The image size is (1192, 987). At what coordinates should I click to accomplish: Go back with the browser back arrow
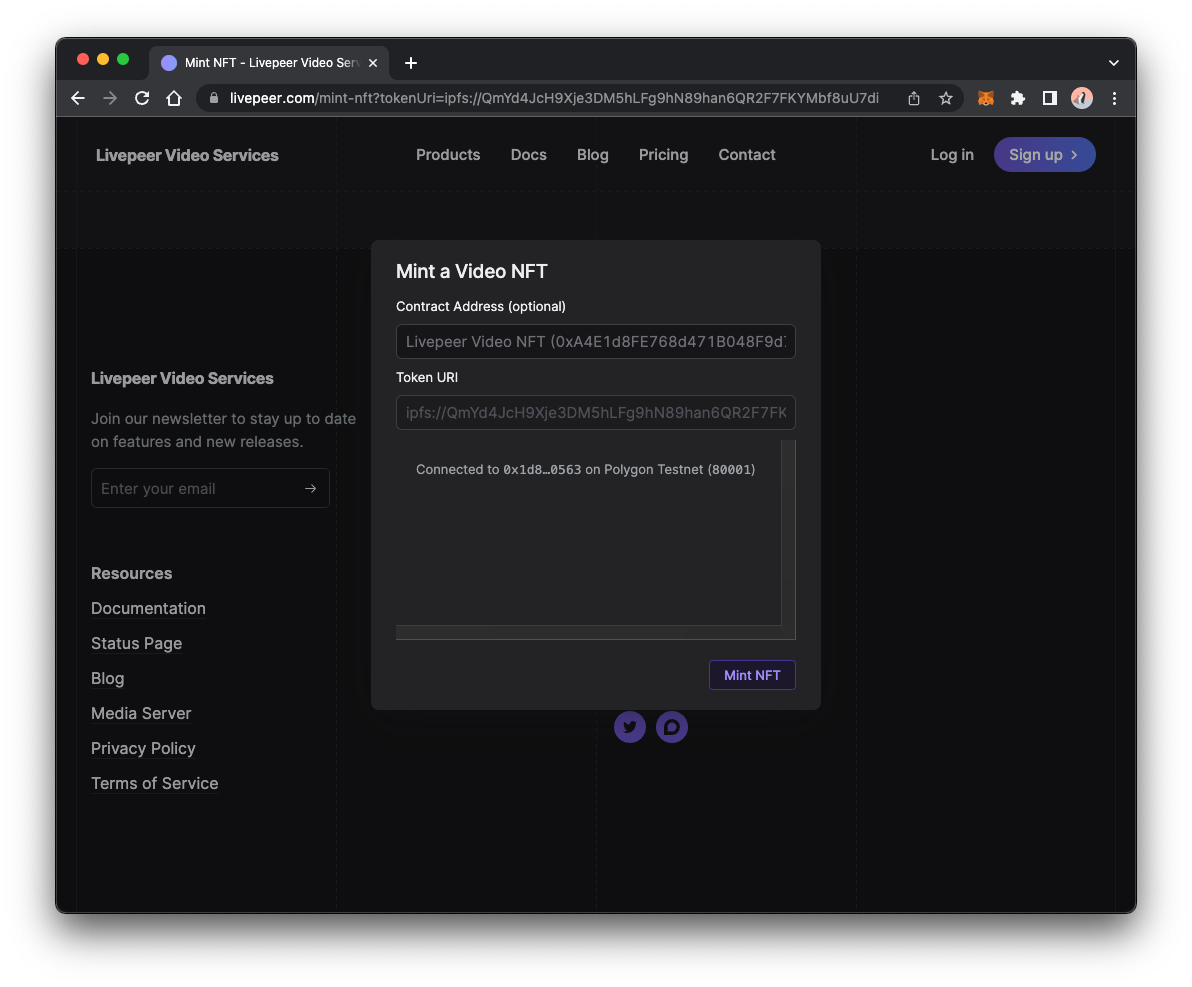click(x=78, y=98)
